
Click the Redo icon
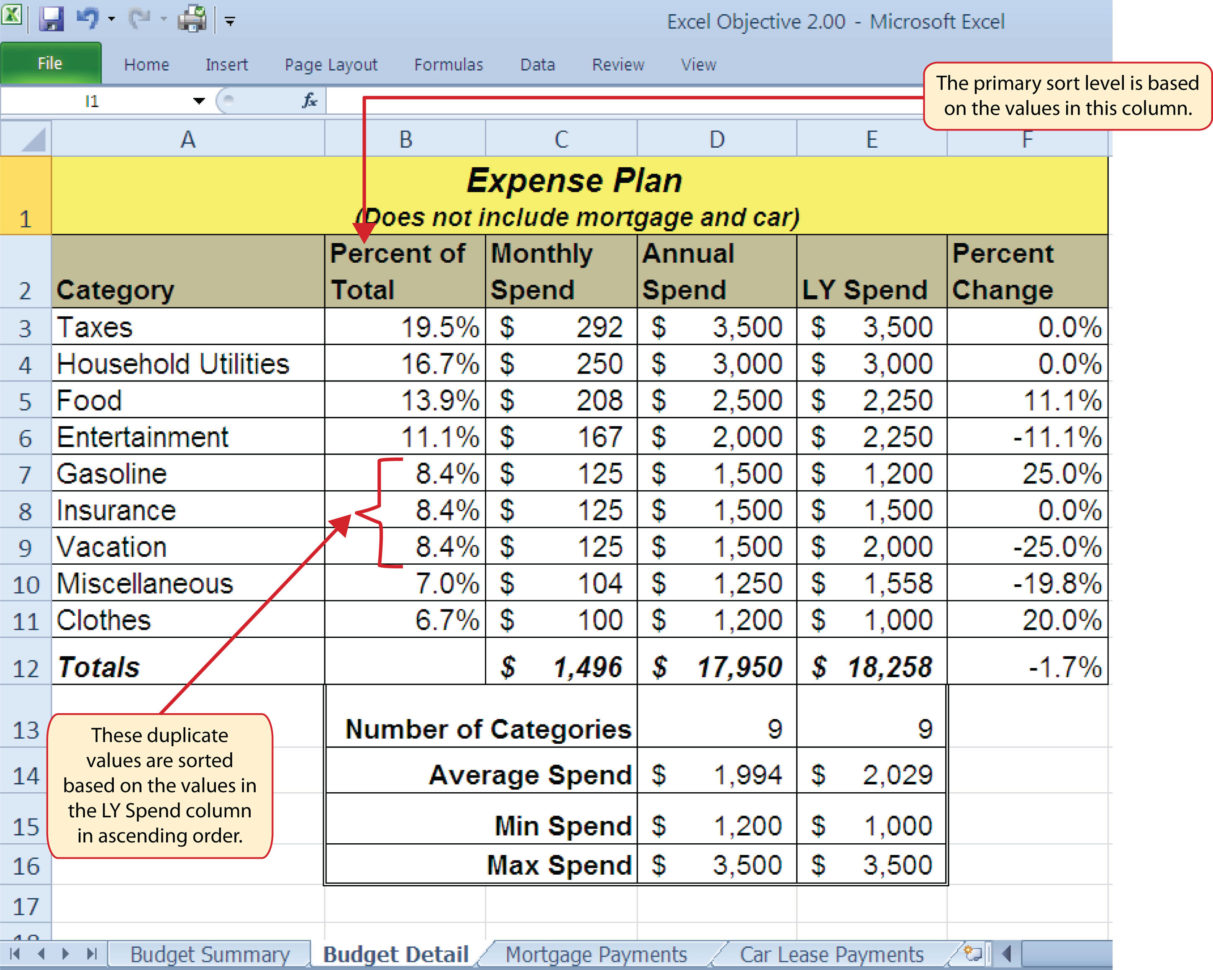click(x=140, y=17)
